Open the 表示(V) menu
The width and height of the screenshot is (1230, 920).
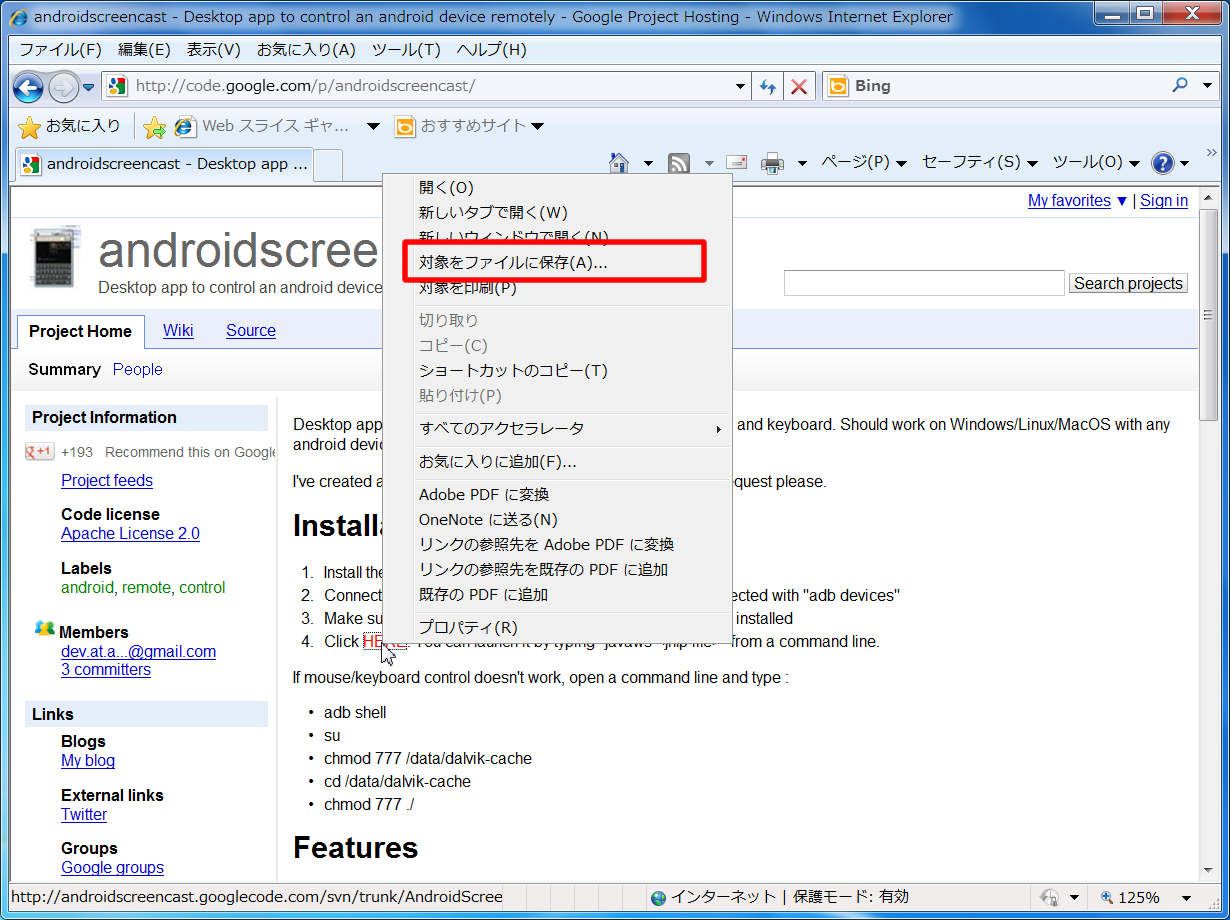click(214, 50)
